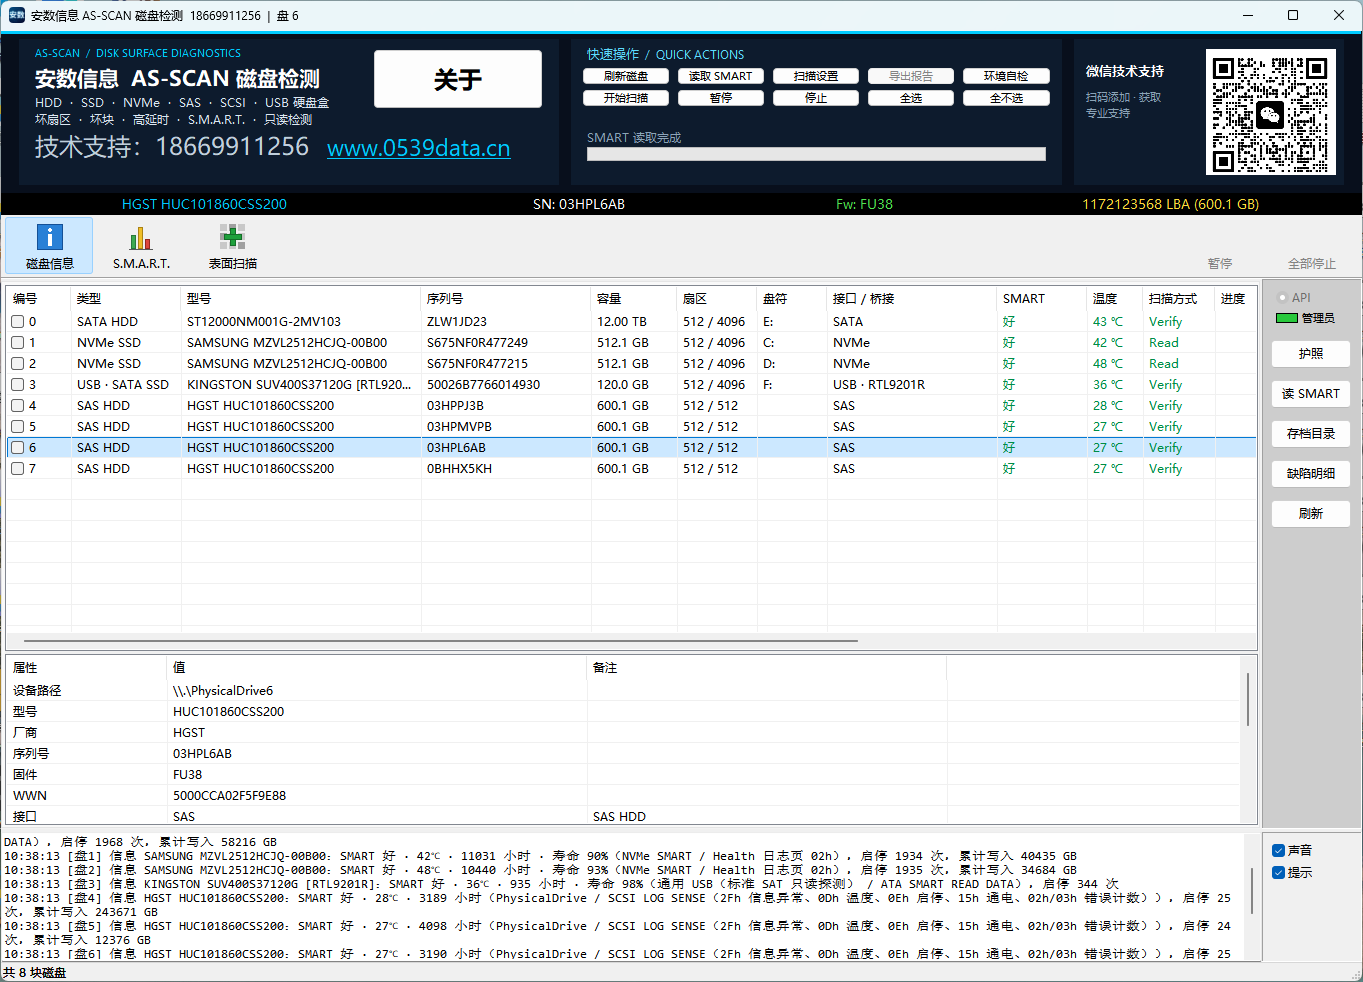Open the 磁盘信息 tab
Screen dimensions: 1363x982
[49, 246]
